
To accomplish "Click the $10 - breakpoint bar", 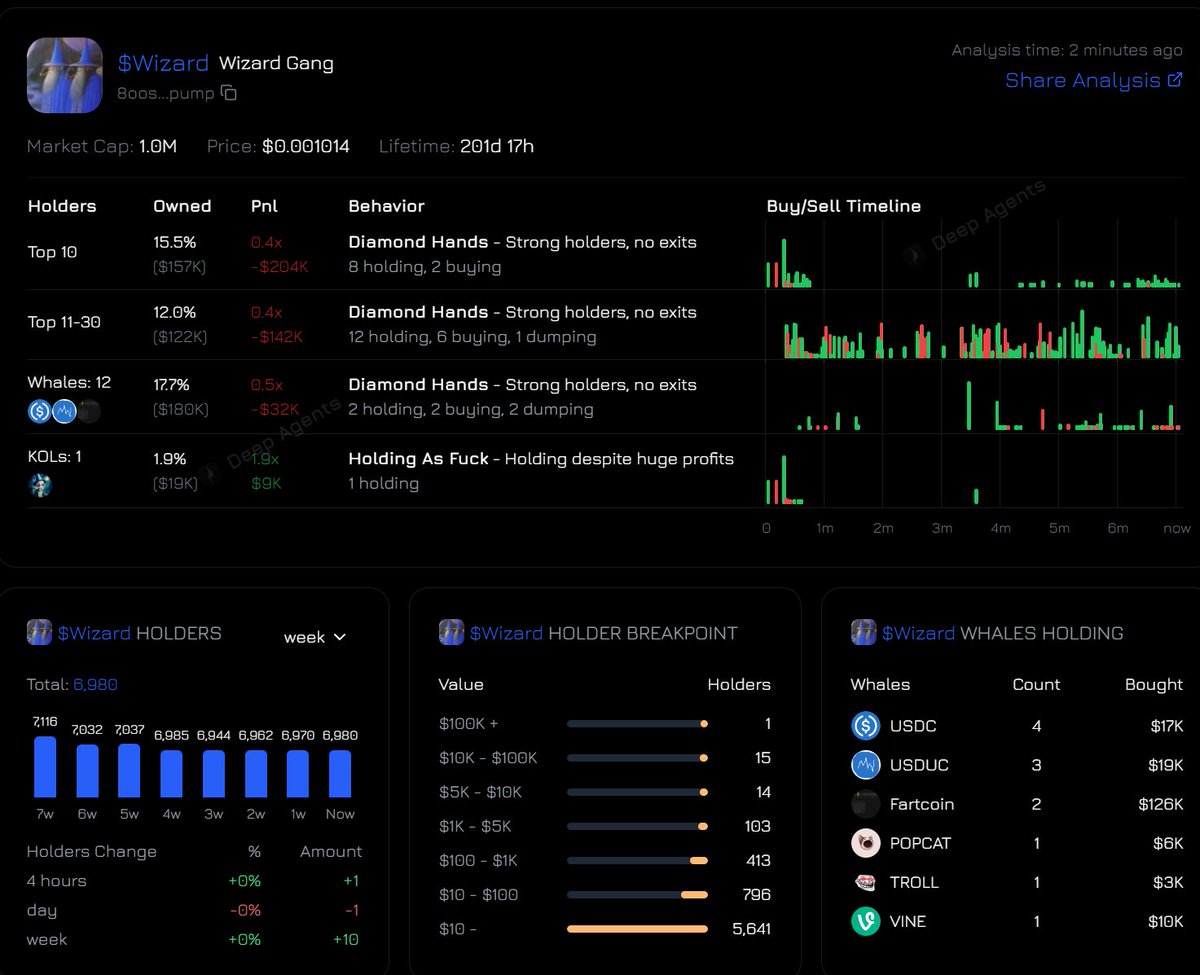I will 637,929.
